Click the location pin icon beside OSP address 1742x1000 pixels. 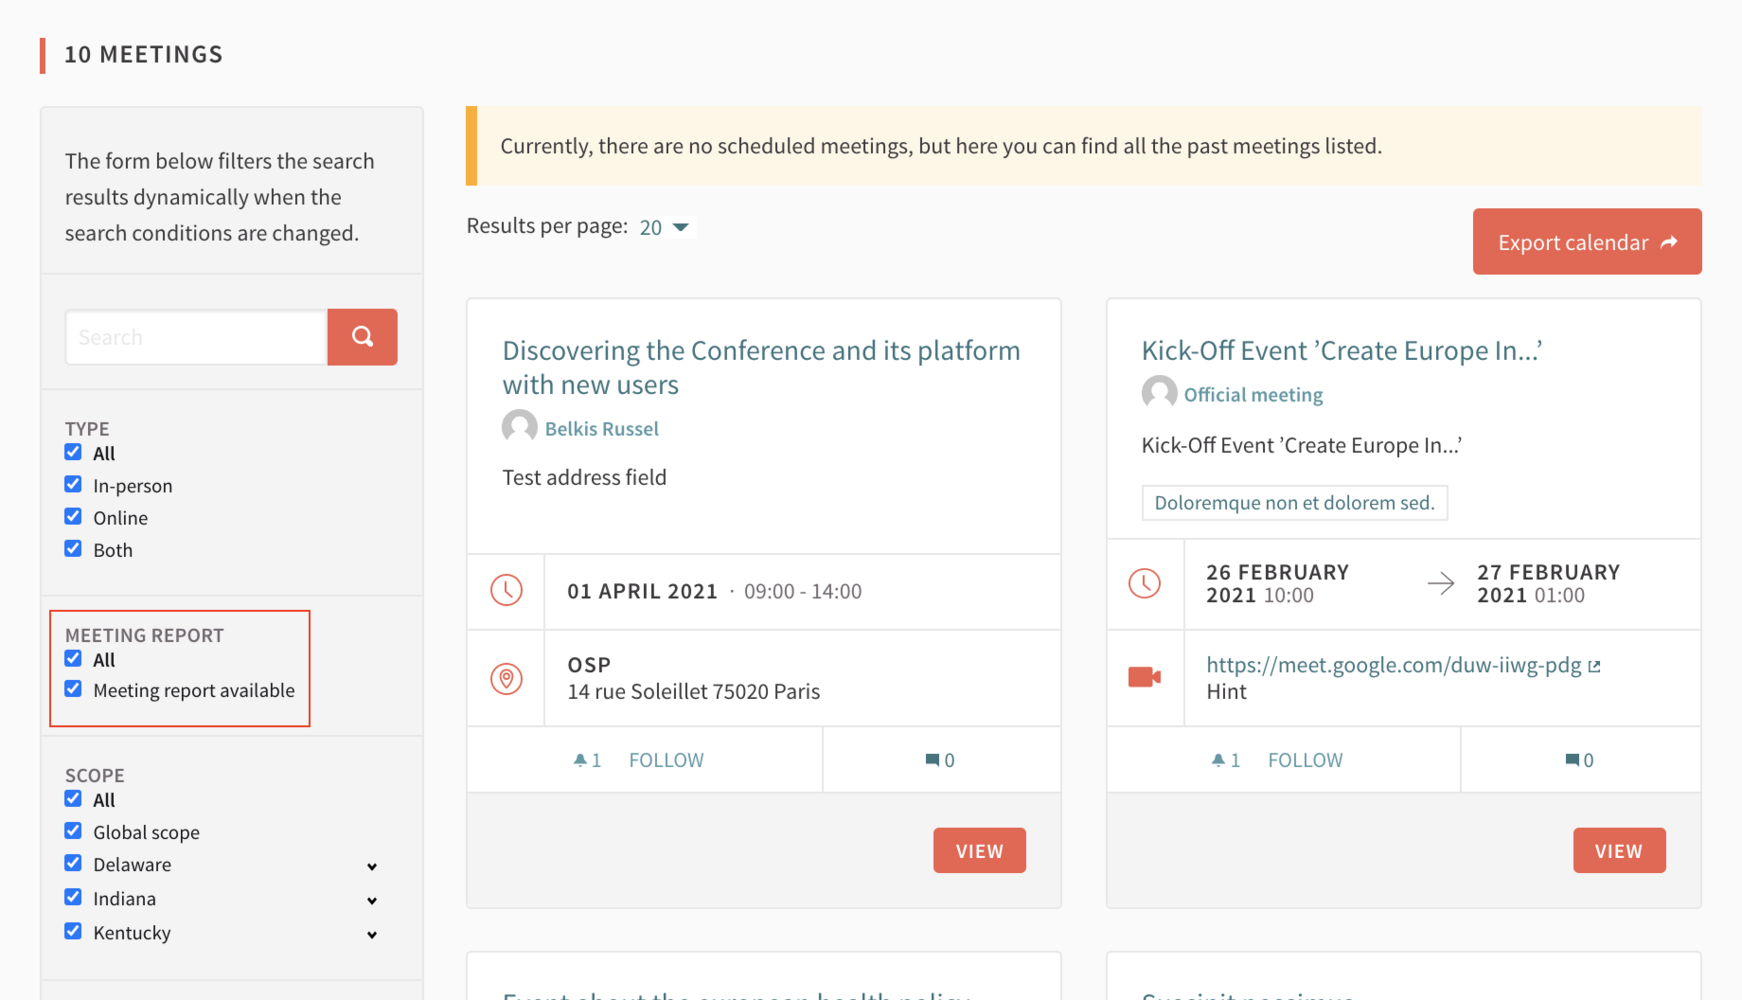[x=506, y=679]
